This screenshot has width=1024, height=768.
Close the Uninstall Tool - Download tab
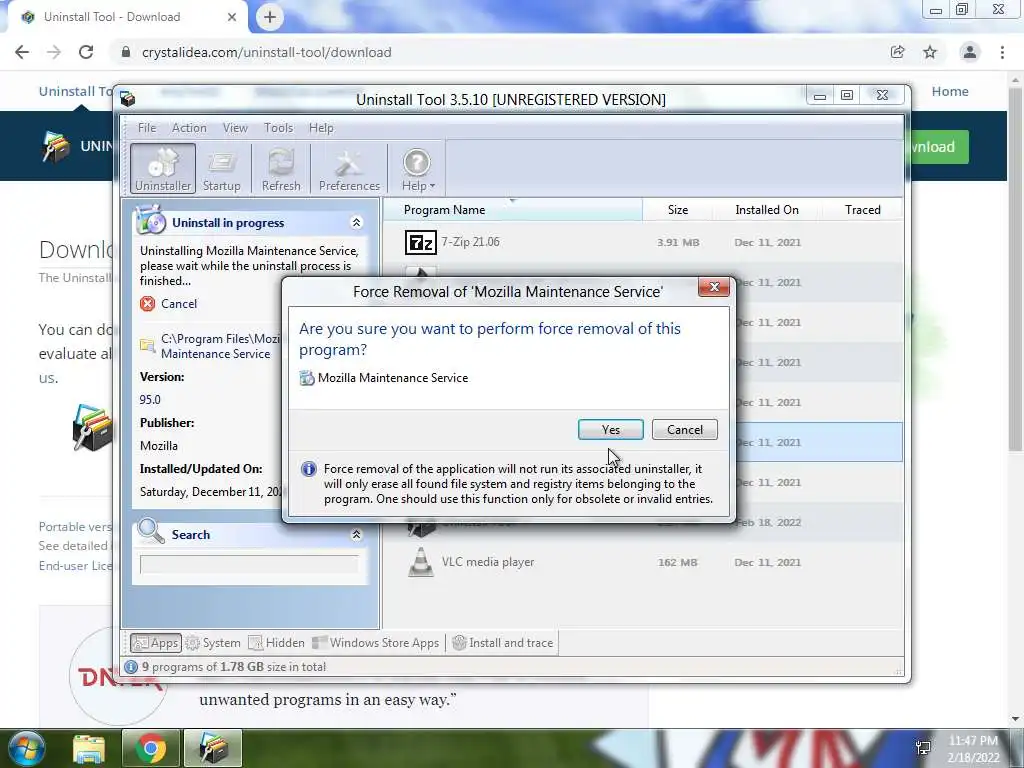pos(232,17)
